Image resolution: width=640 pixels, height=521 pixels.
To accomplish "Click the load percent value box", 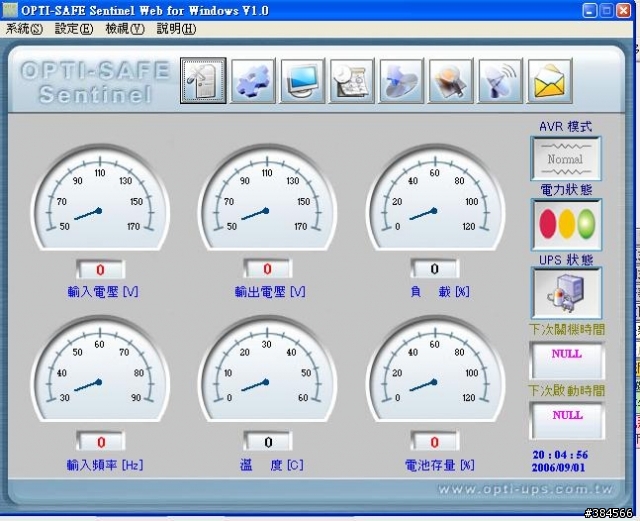I will click(x=435, y=269).
